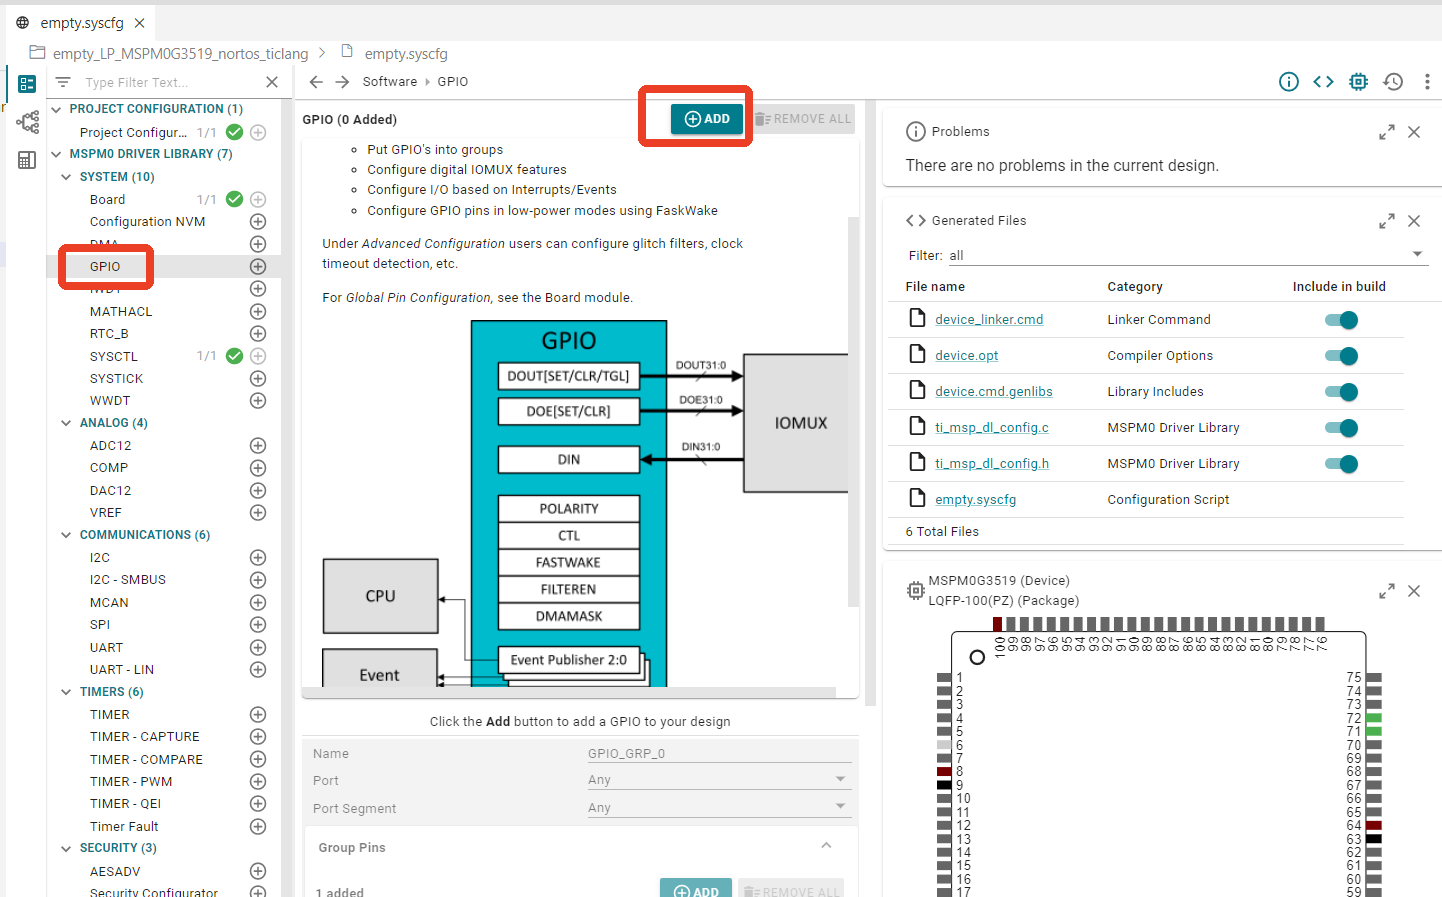Click the ADD button for GPIO
The height and width of the screenshot is (897, 1442).
pyautogui.click(x=707, y=119)
